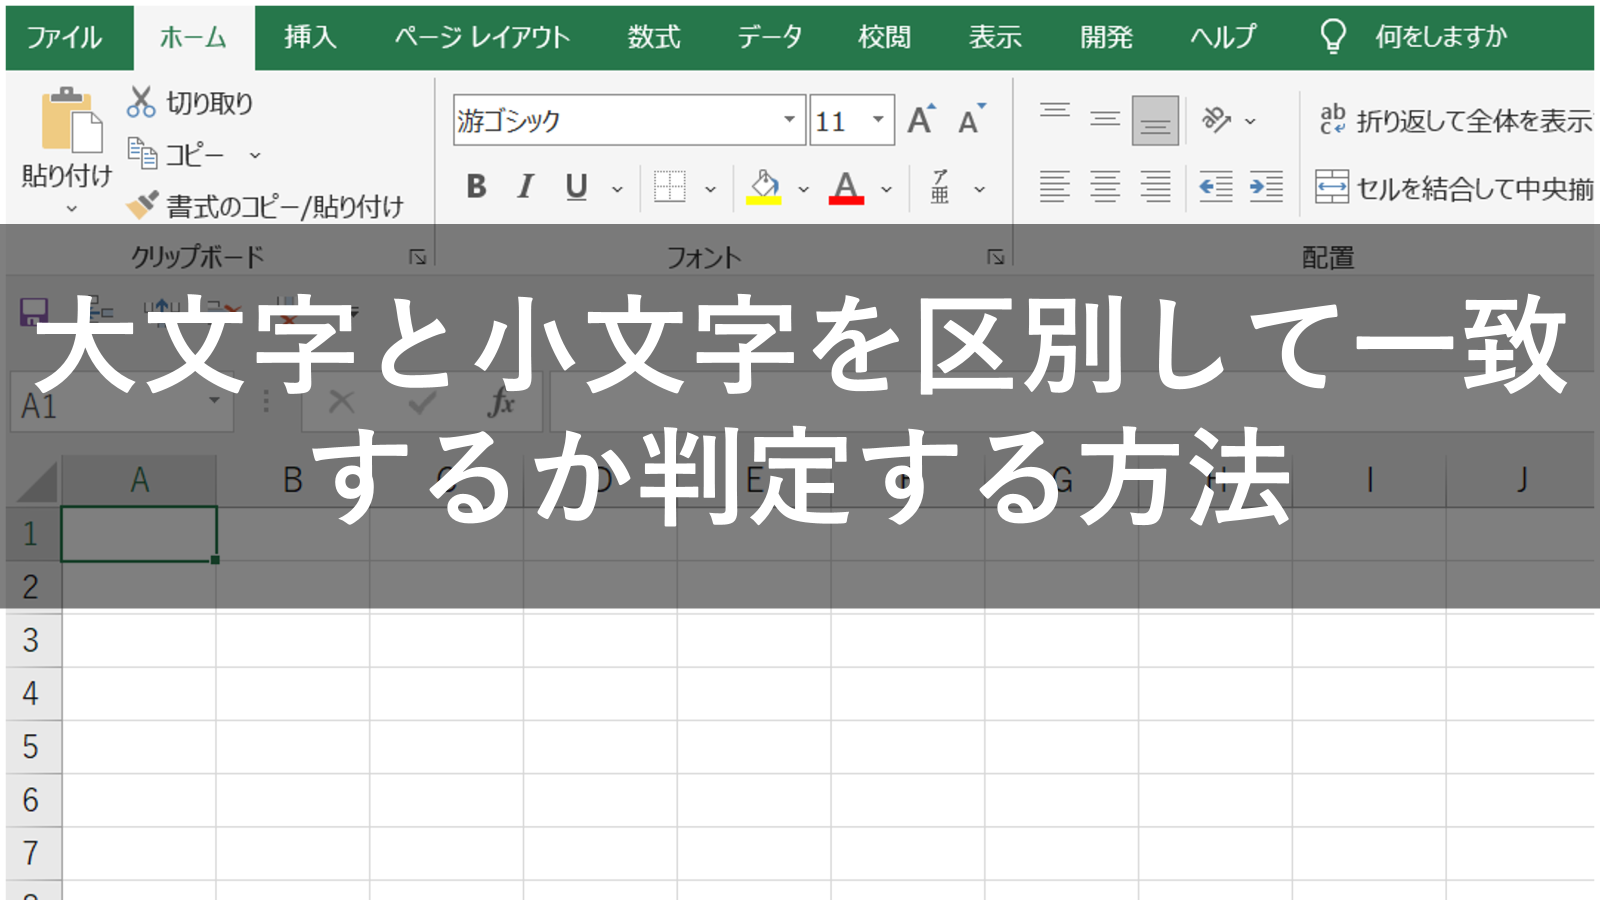Switch to the 表示 tab
Screen dimensions: 1600x900
[x=995, y=37]
